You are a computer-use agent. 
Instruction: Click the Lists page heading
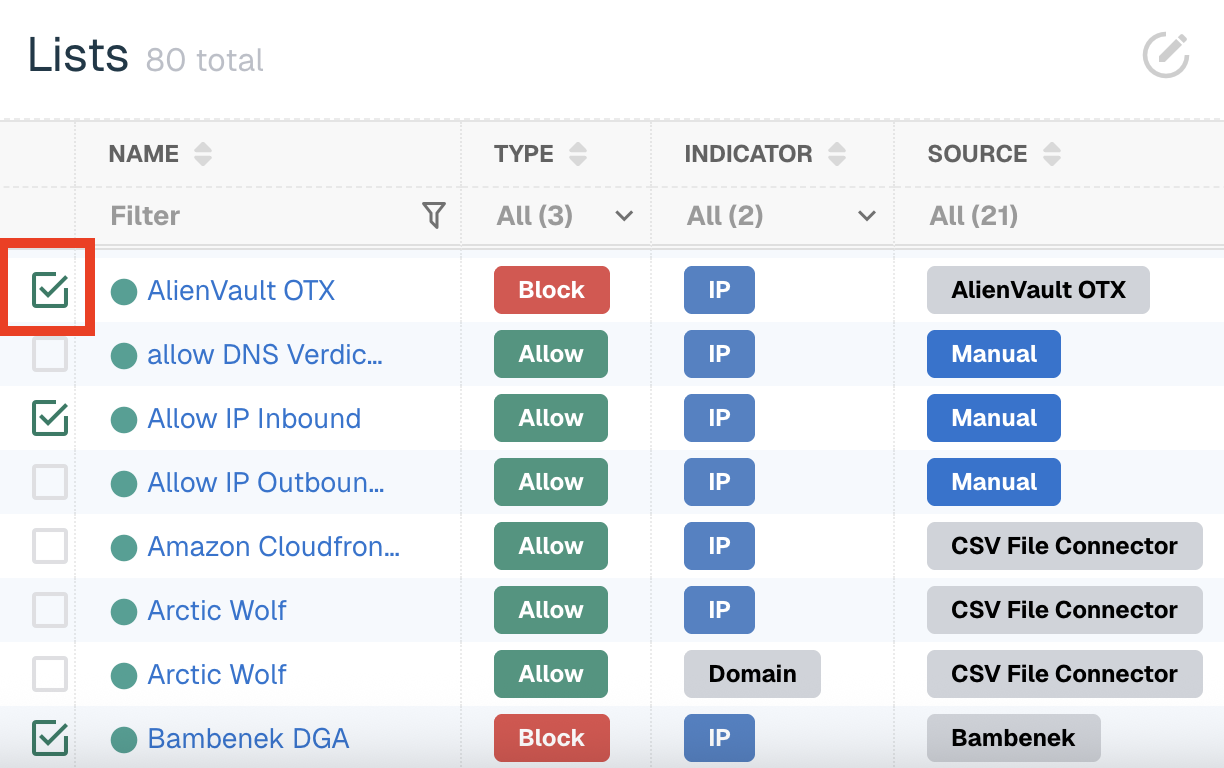pyautogui.click(x=78, y=55)
